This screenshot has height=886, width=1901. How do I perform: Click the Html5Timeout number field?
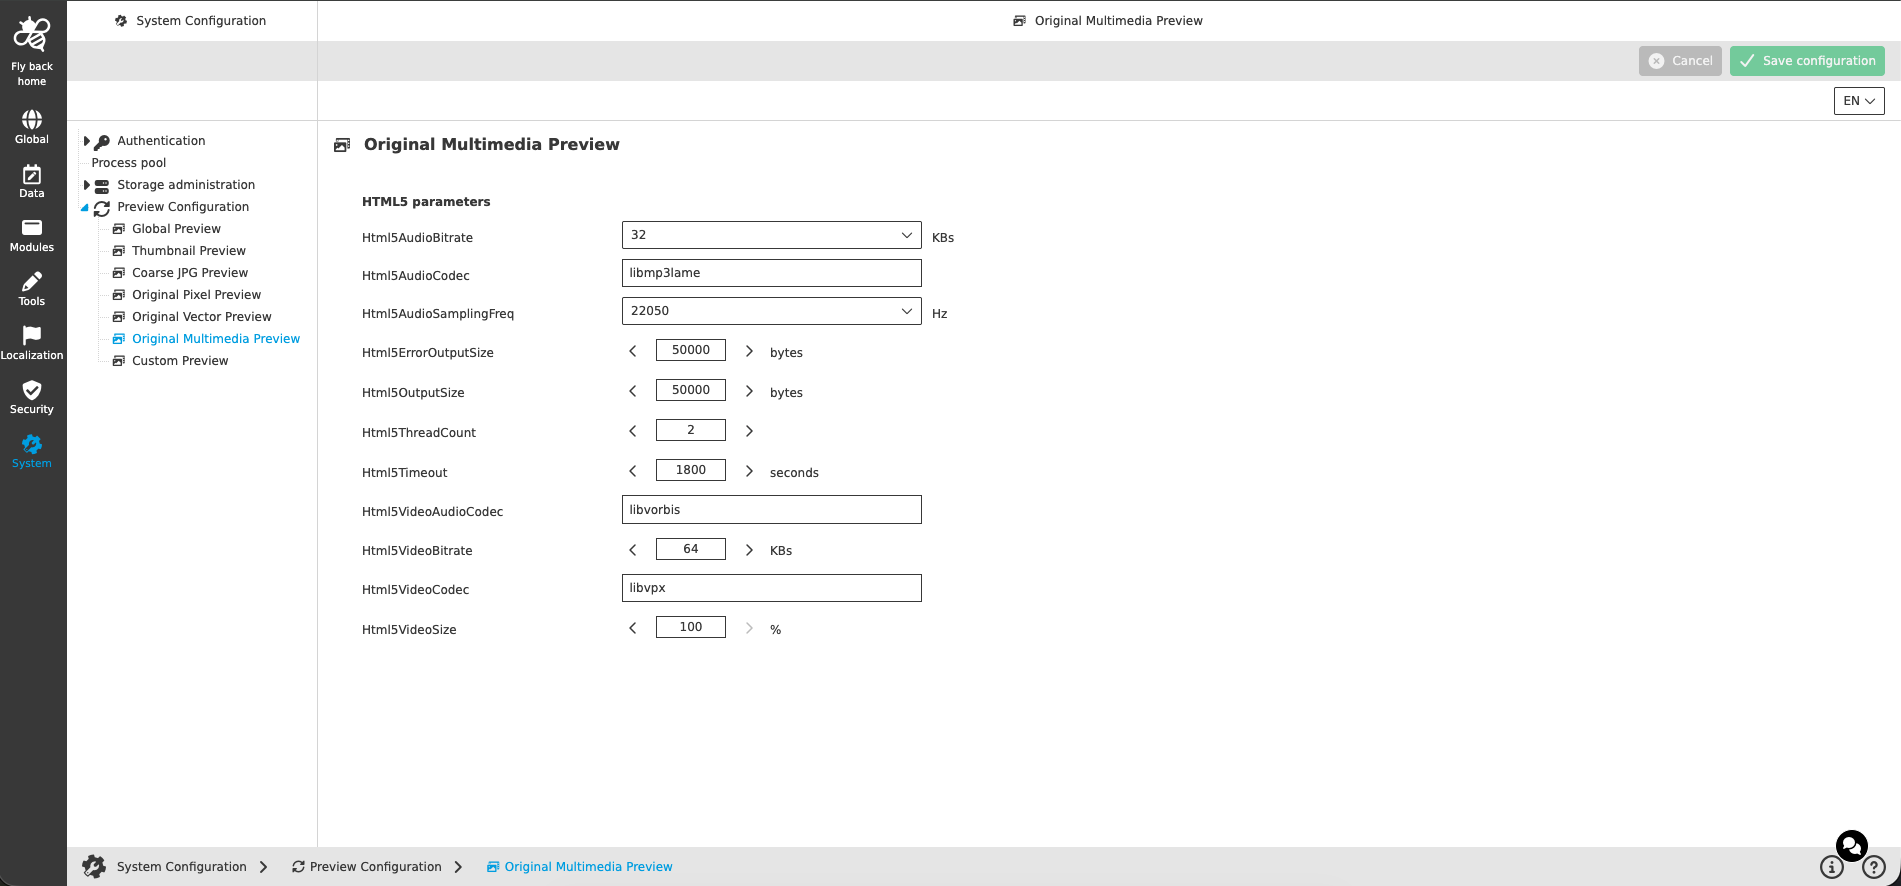point(690,470)
